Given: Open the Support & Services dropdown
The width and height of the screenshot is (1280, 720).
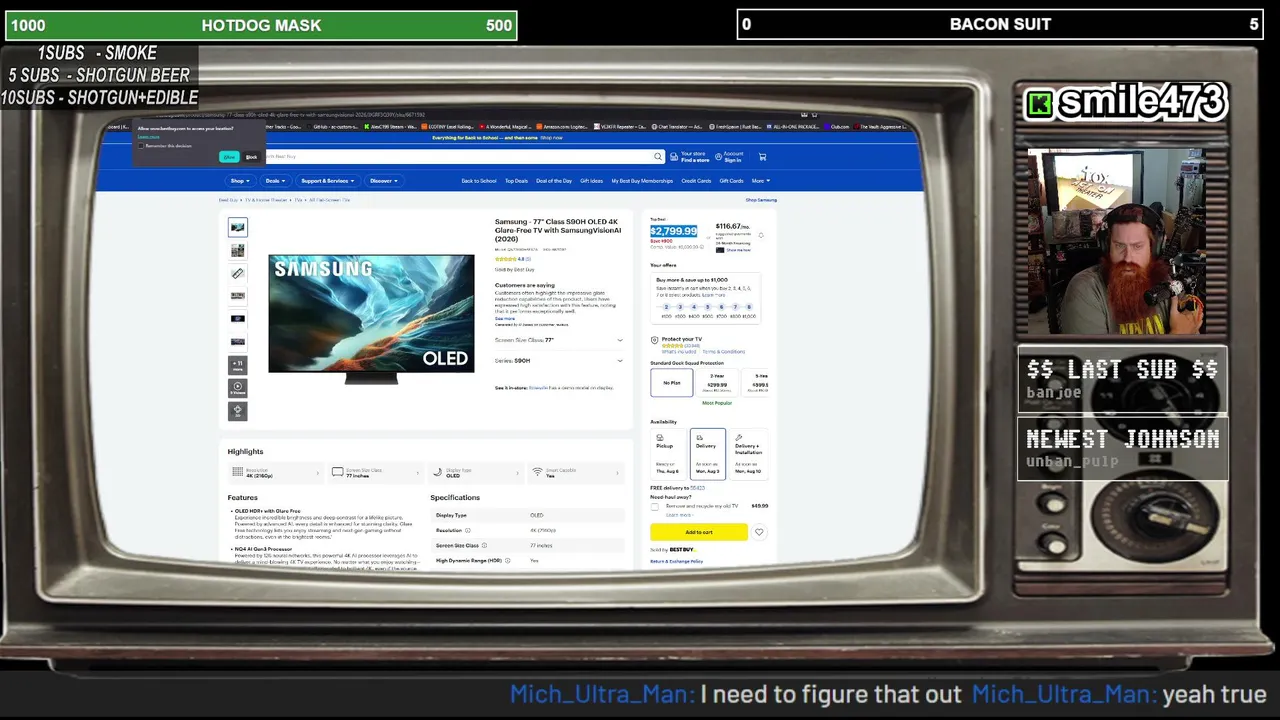Looking at the screenshot, I should [x=327, y=181].
